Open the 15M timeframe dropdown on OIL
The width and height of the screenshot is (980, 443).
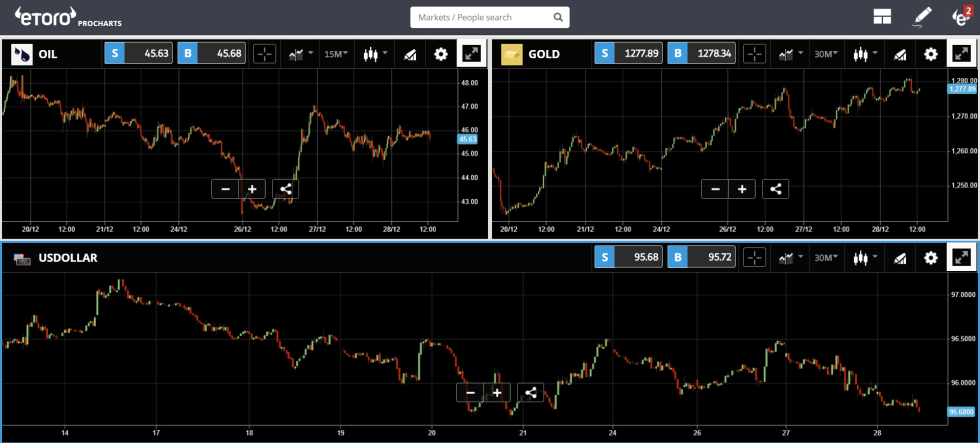pyautogui.click(x=336, y=54)
